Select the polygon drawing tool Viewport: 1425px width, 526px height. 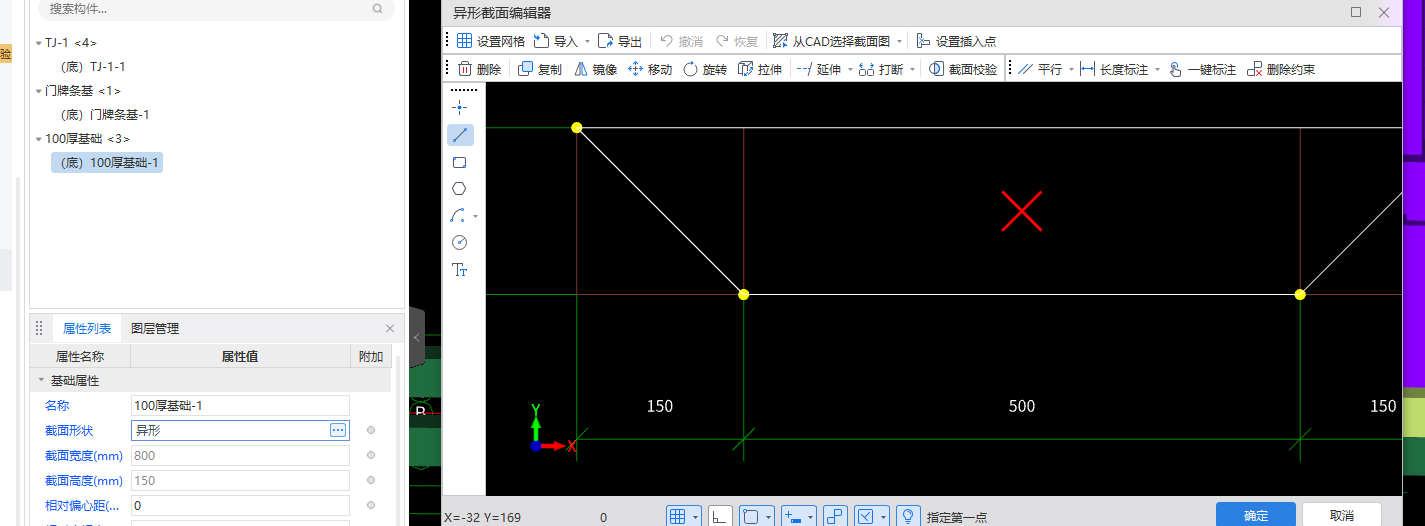[460, 188]
